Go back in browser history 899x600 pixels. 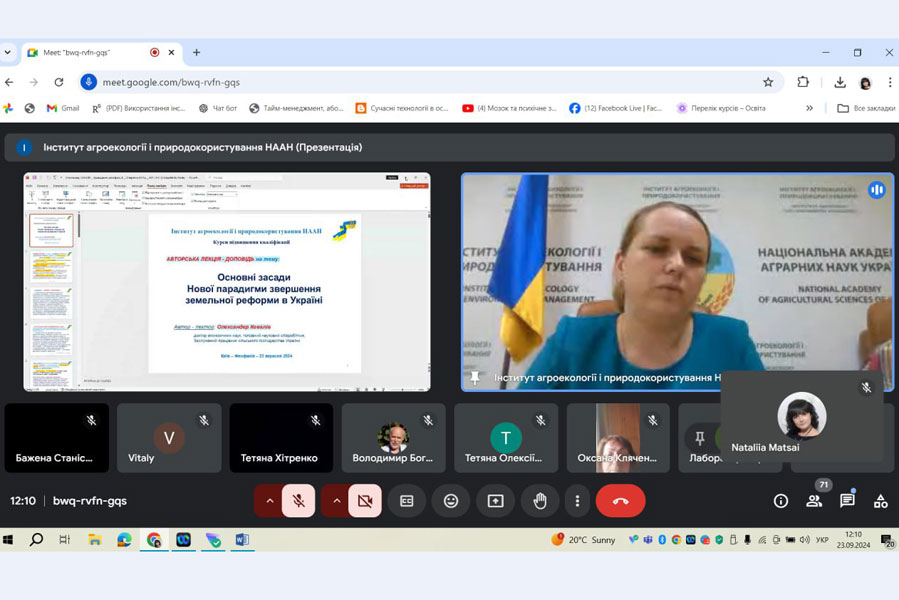(x=9, y=82)
